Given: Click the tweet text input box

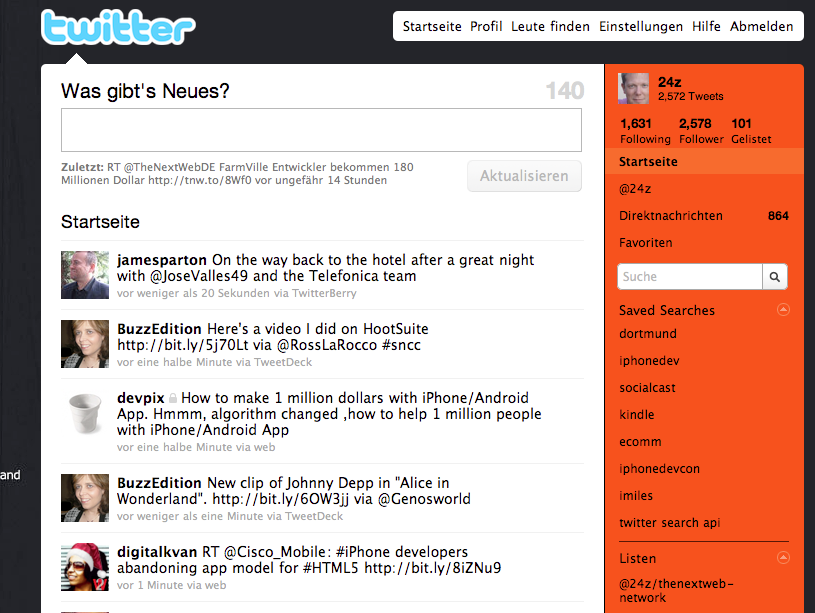Looking at the screenshot, I should pos(321,130).
